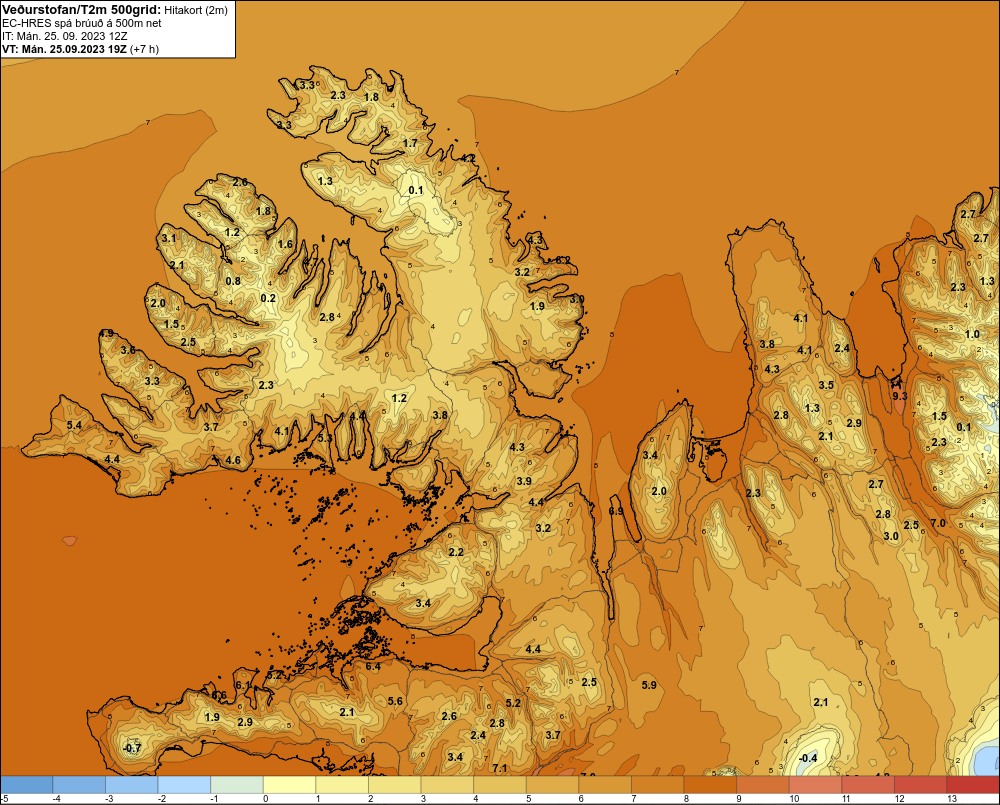Image resolution: width=1000 pixels, height=805 pixels.
Task: Click the '6.1' temperature value
Action: (x=242, y=686)
